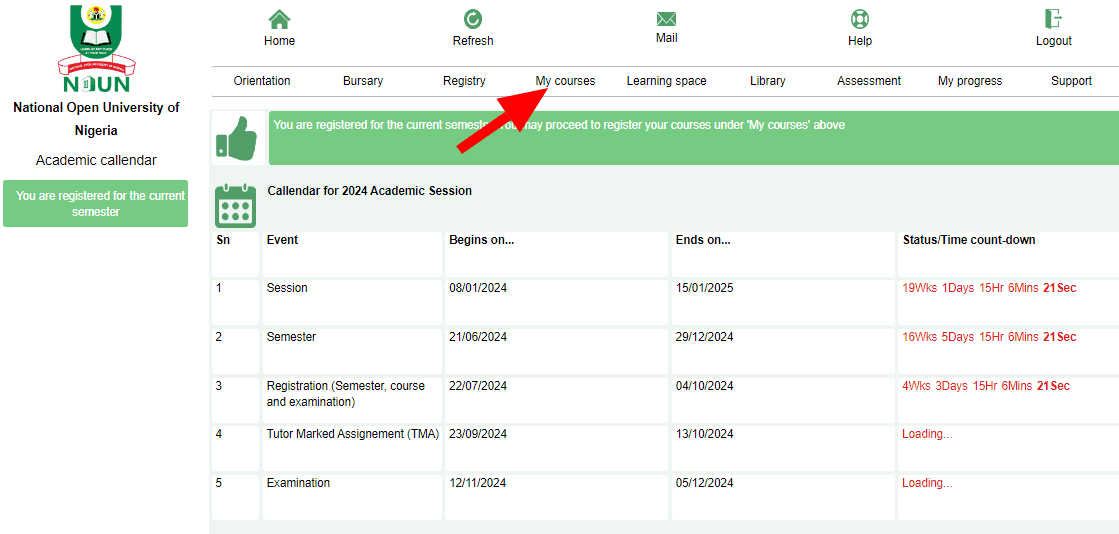Viewport: 1119px width, 534px height.
Task: Click the 4Wks 3Days countdown for Registration
Action: pyautogui.click(x=986, y=386)
